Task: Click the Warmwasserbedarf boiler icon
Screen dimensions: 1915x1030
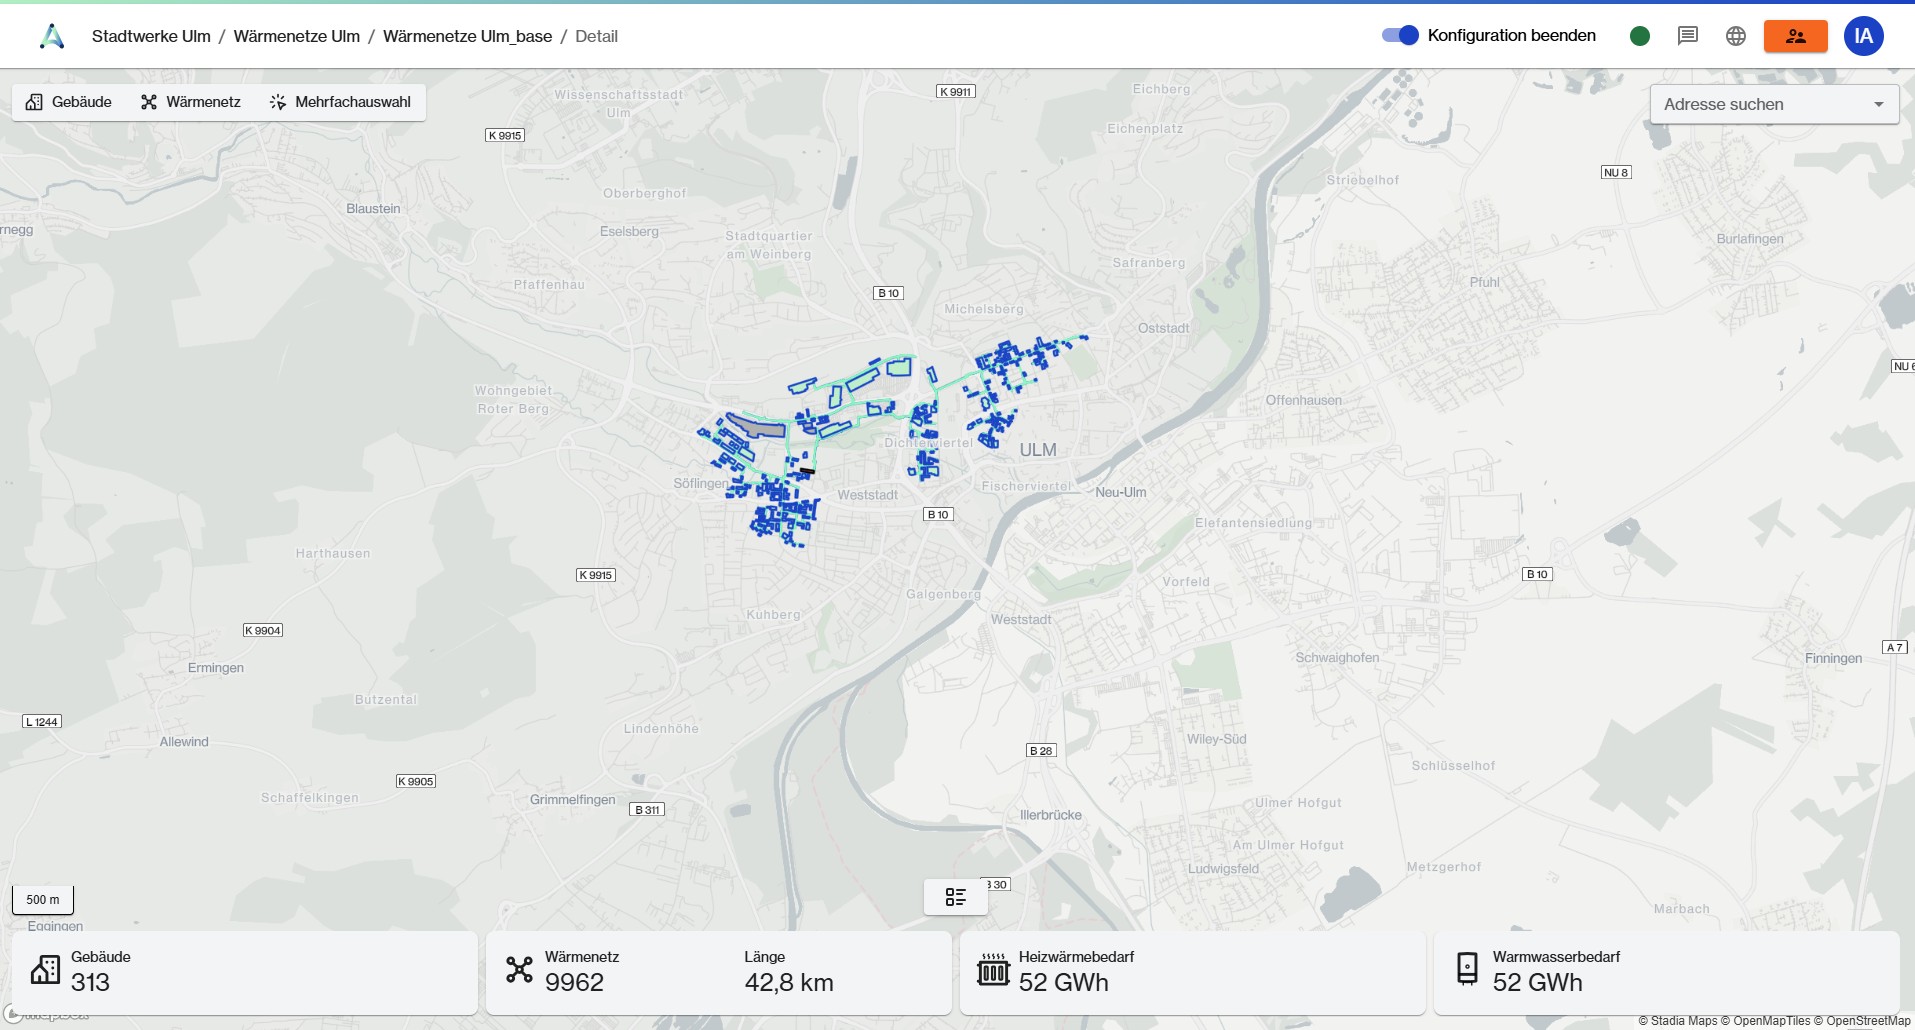Action: coord(1467,970)
